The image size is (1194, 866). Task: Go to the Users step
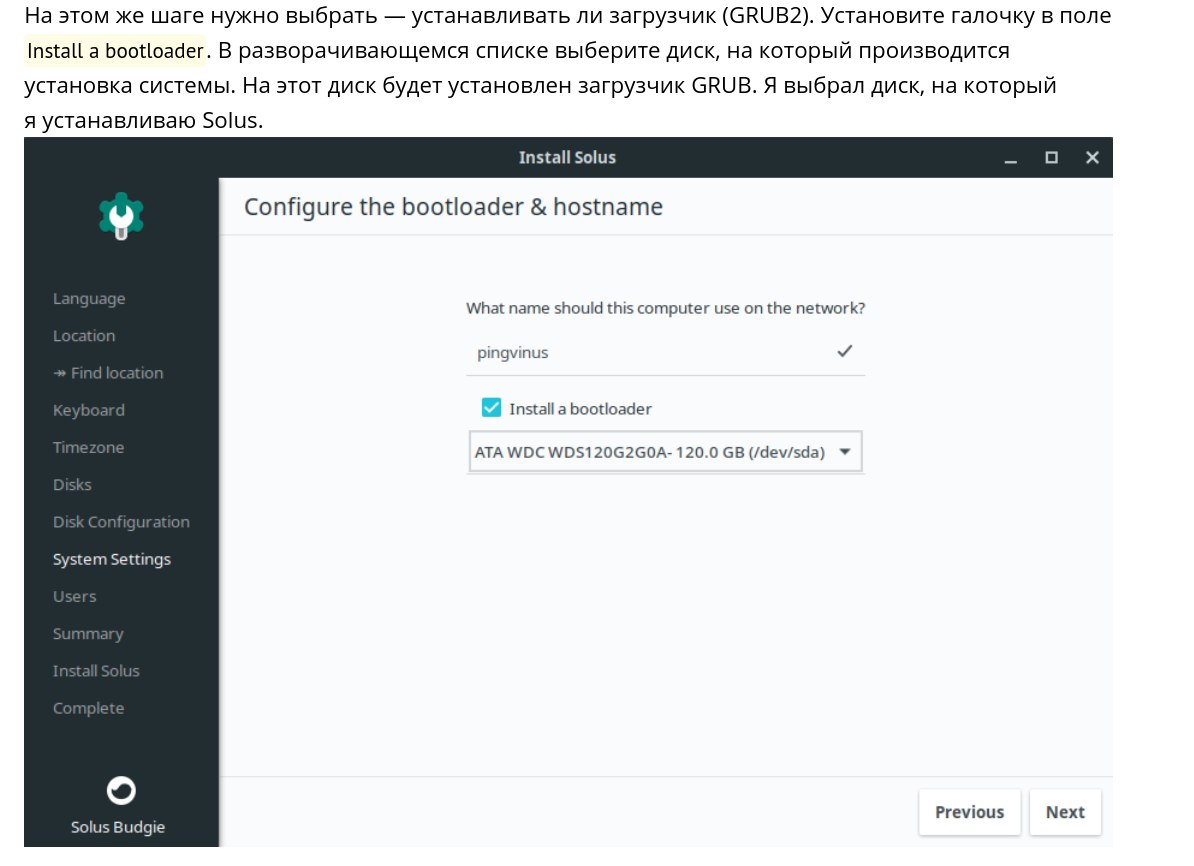click(75, 596)
